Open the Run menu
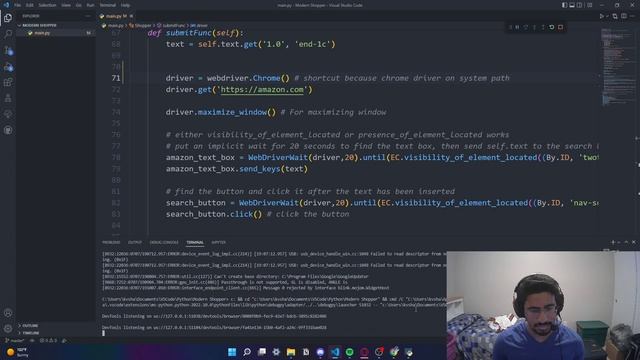Screen dimensions: 640x360 [x=90, y=5]
